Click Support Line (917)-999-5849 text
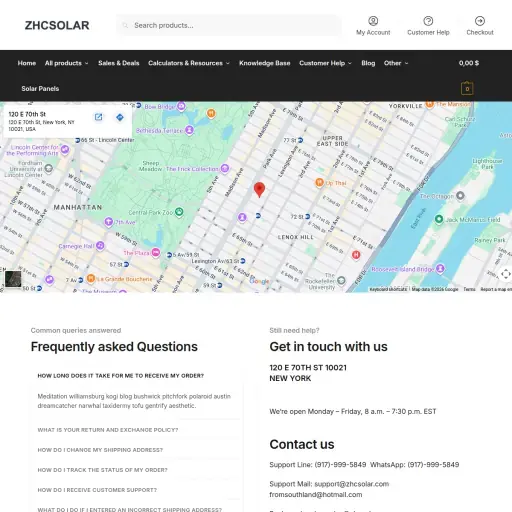The width and height of the screenshot is (512, 512). point(318,464)
